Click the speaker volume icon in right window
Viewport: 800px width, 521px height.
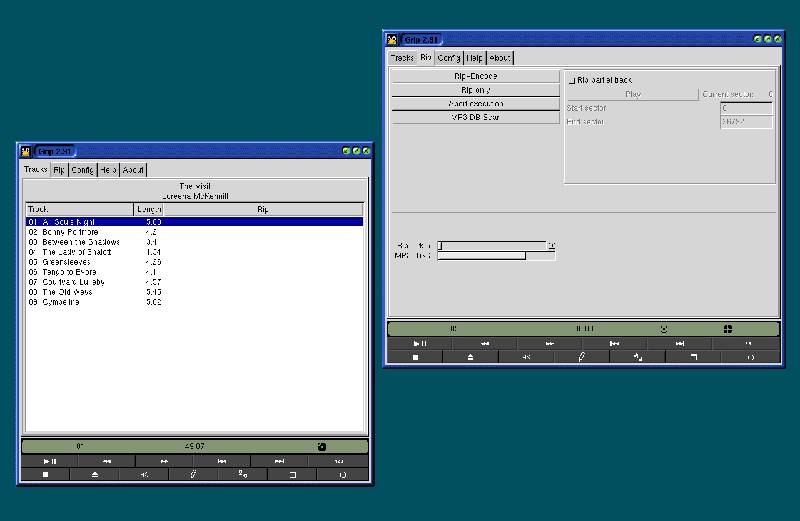pyautogui.click(x=525, y=357)
